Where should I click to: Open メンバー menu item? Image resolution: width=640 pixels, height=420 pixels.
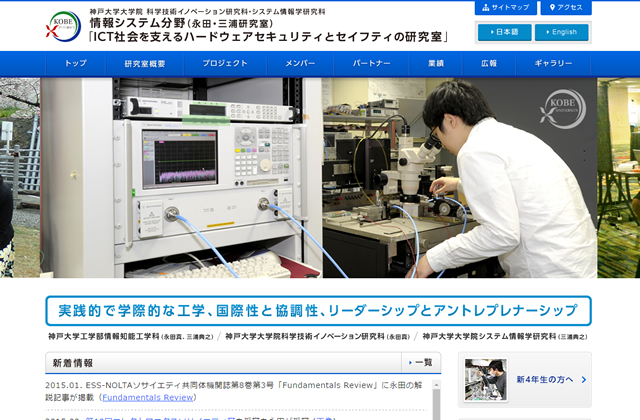tap(300, 63)
